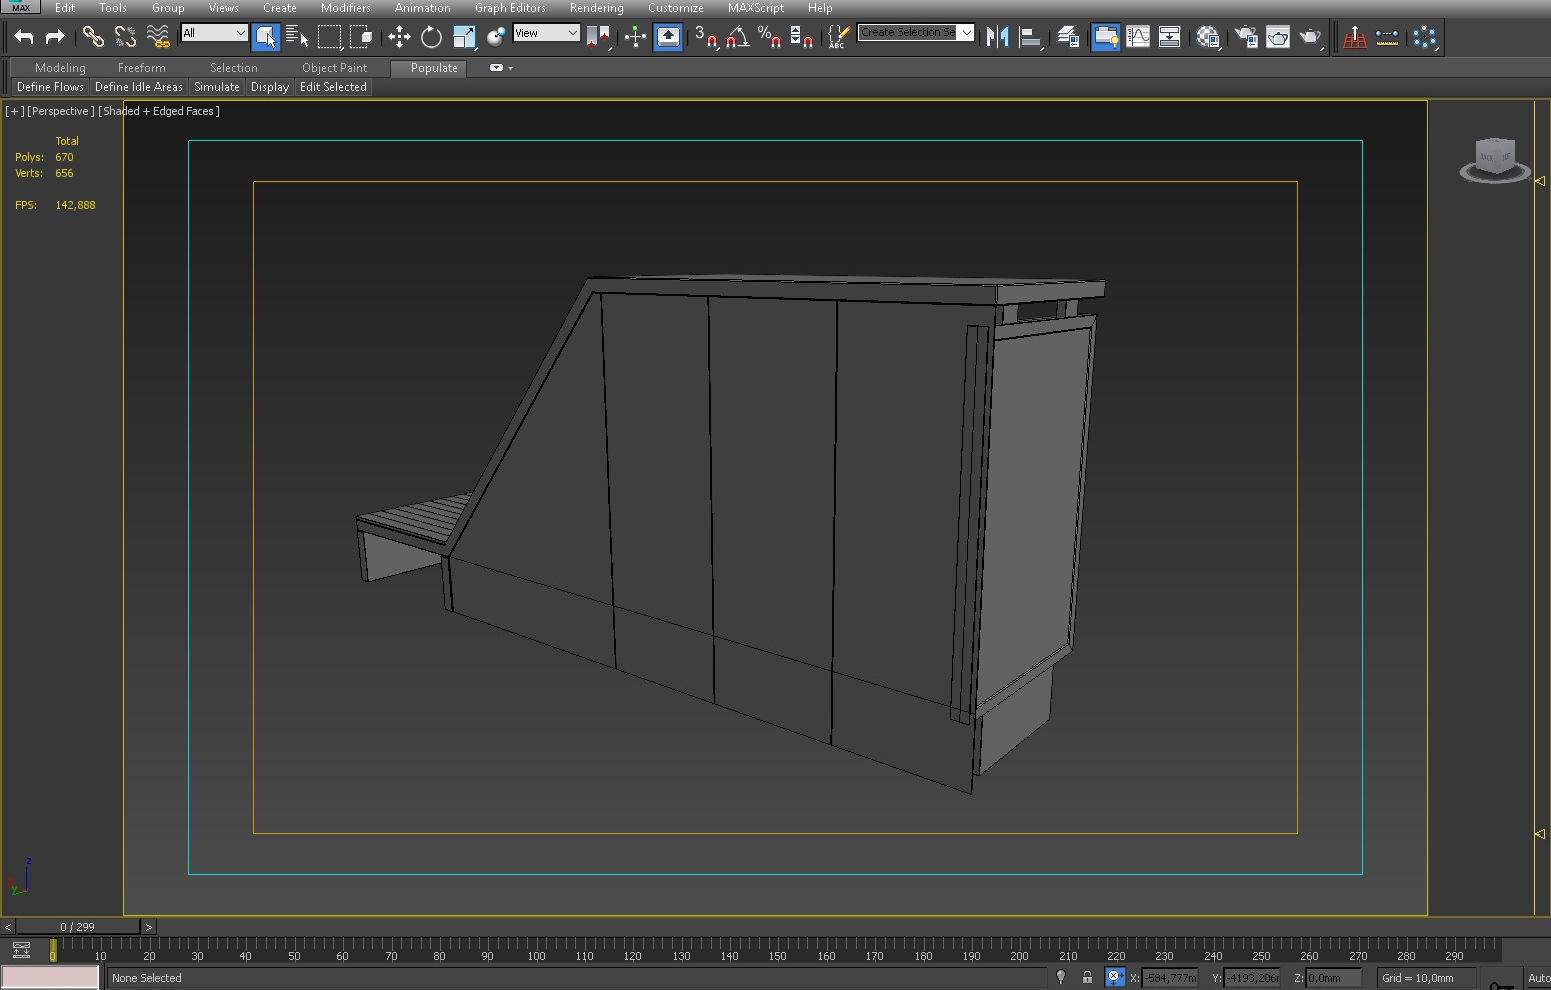Select the Select and Link tool
Screen dimensions: 1551x990
[x=93, y=37]
